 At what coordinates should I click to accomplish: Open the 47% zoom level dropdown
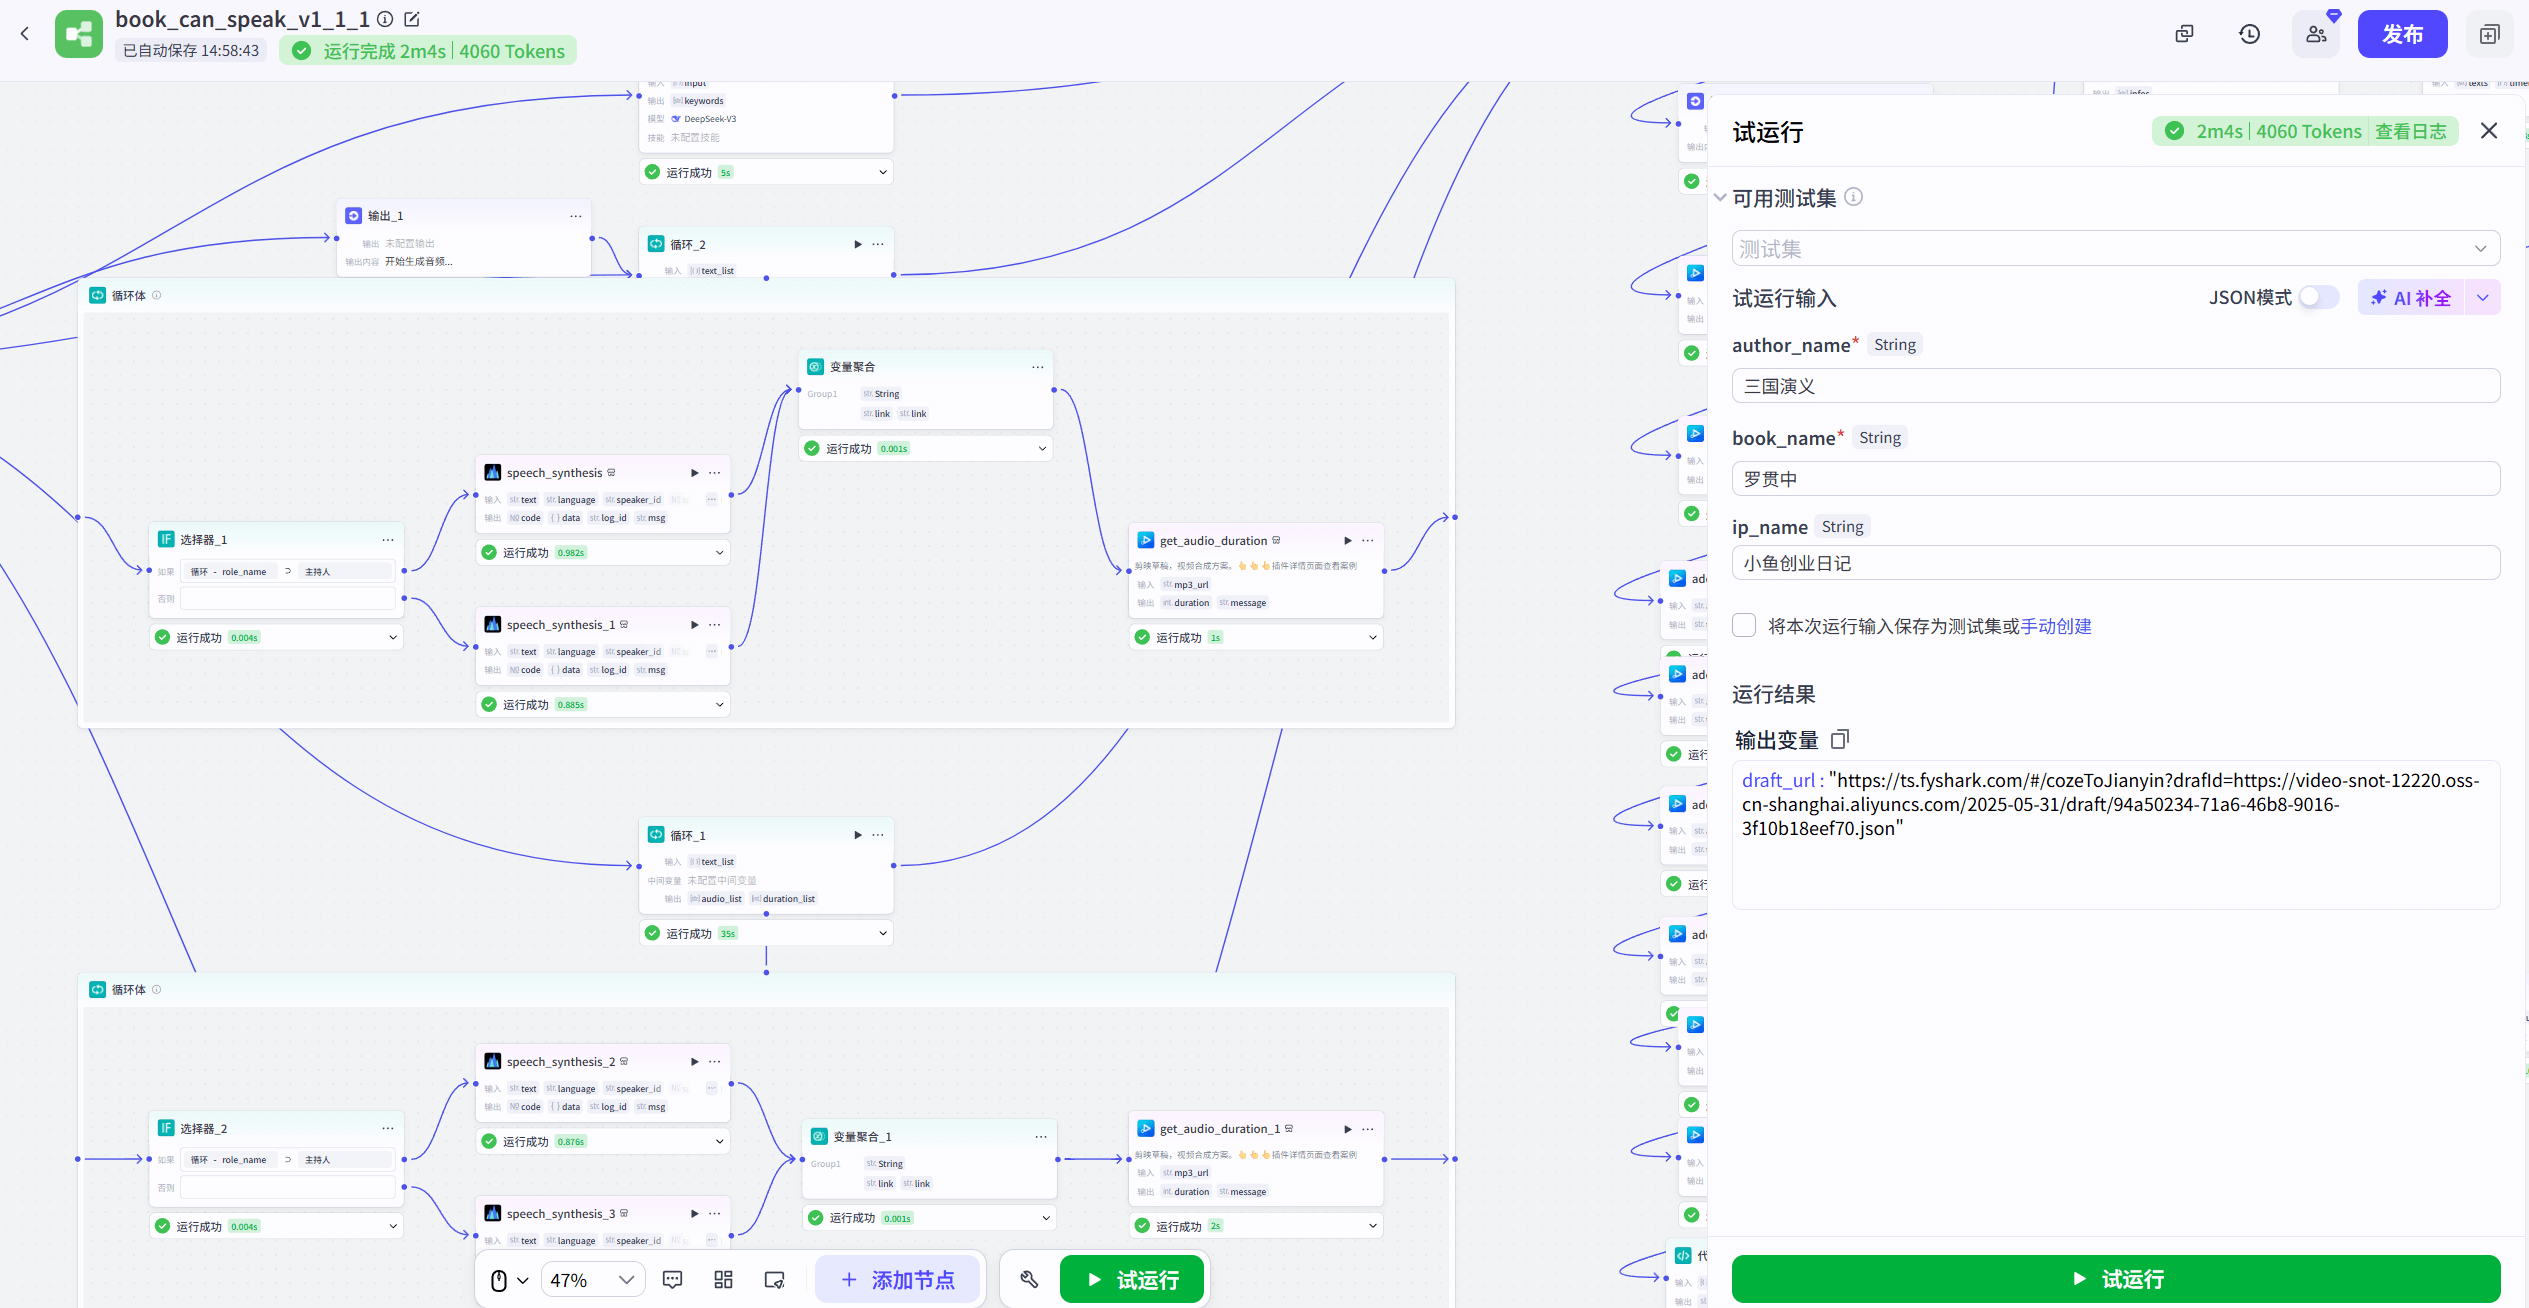(592, 1280)
